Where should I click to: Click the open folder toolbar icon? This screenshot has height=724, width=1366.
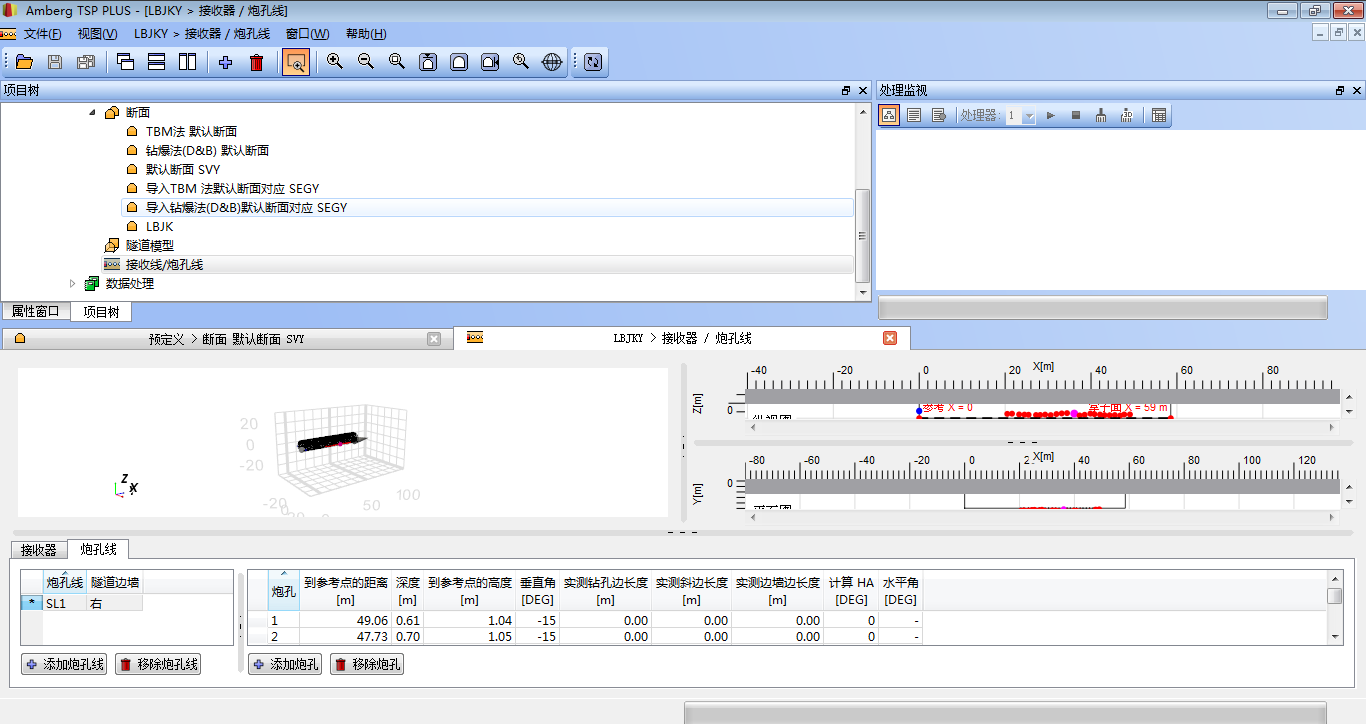coord(25,62)
